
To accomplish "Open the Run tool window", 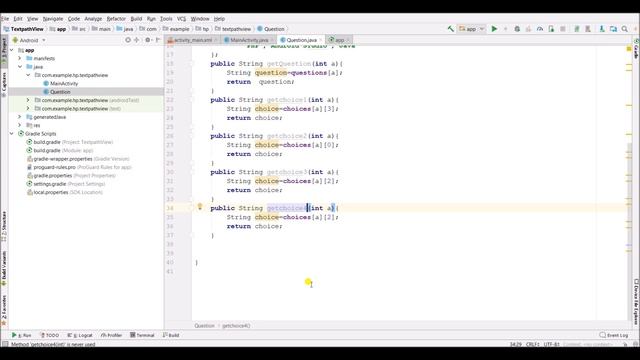I will [x=22, y=335].
